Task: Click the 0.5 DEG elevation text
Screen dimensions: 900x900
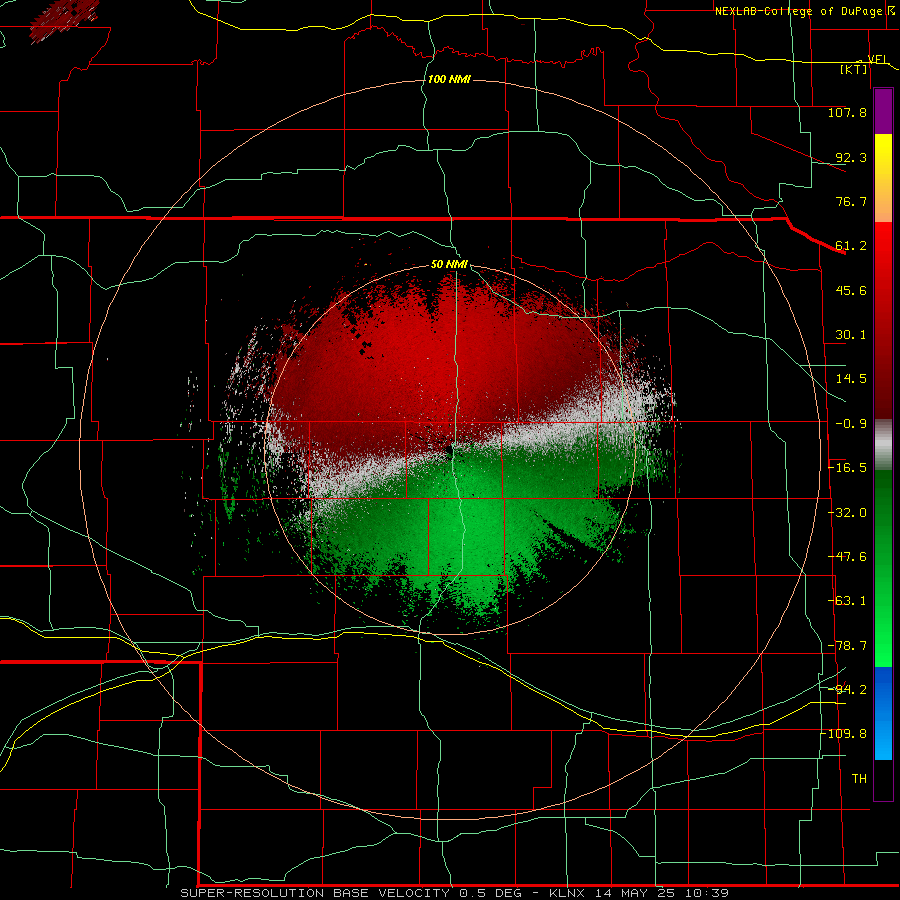Action: click(491, 893)
